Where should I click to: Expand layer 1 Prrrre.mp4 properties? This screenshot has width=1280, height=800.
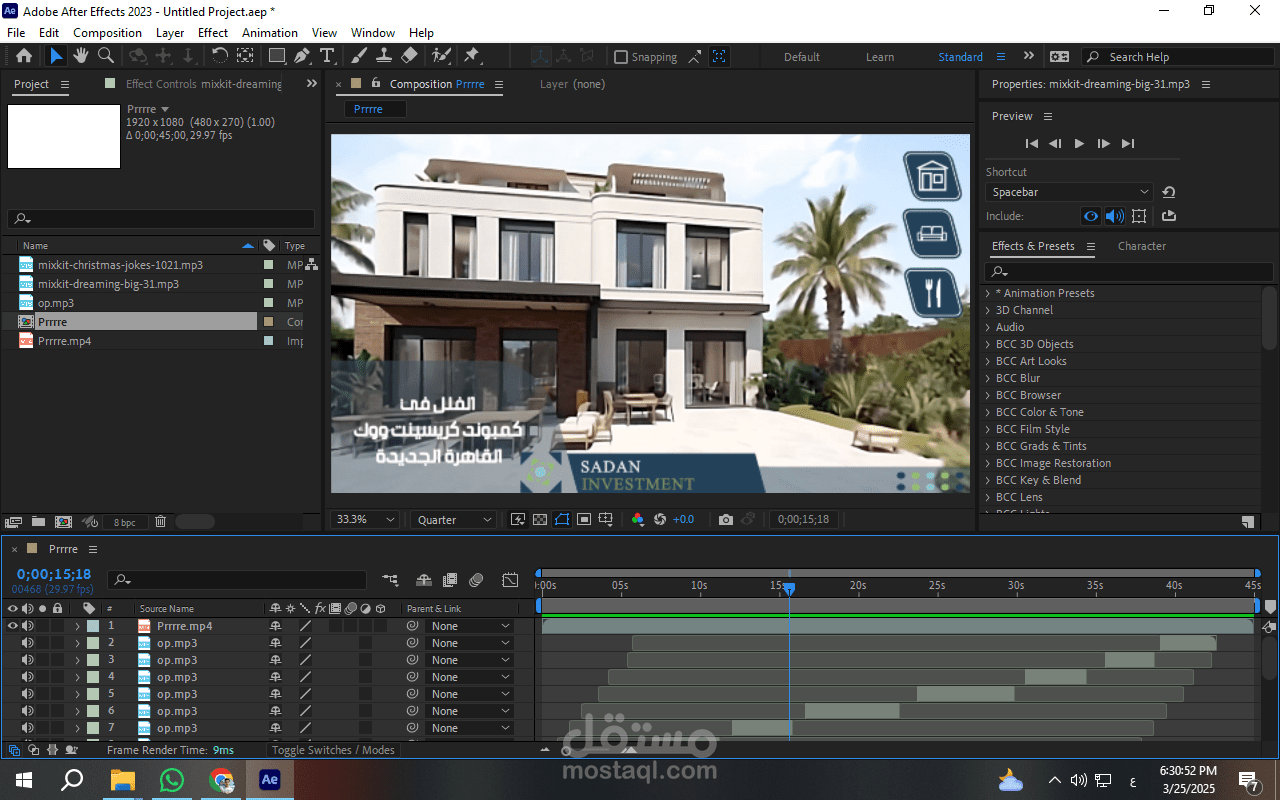click(77, 626)
